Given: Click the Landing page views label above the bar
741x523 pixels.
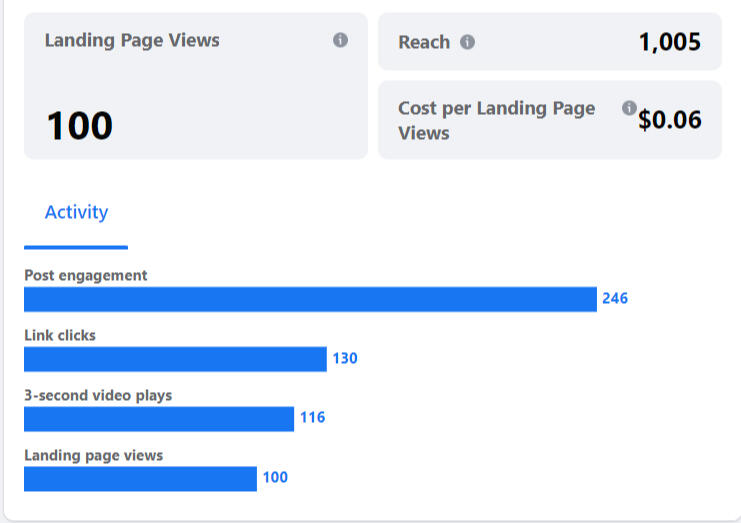Looking at the screenshot, I should [93, 455].
